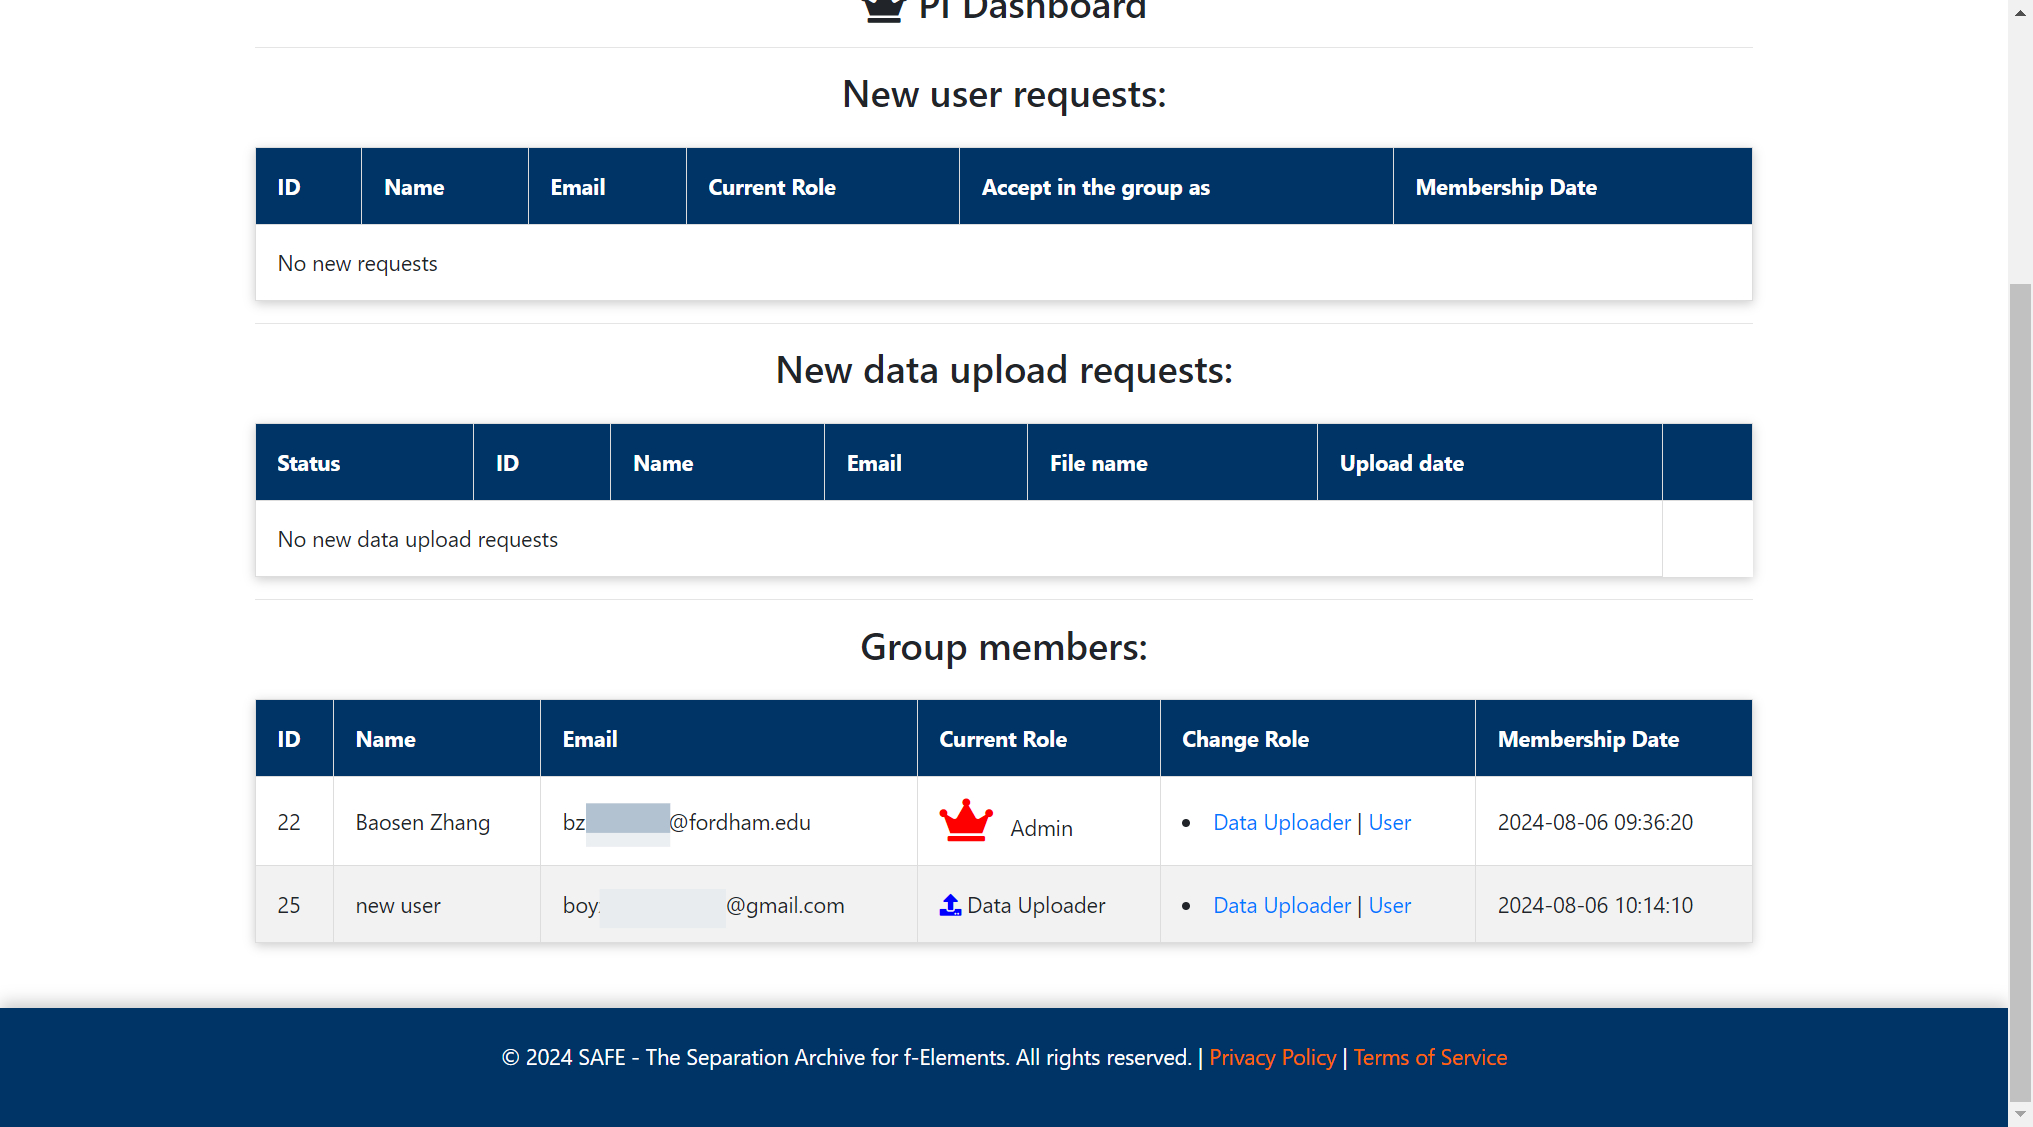Click the gmail.com email cell
Screen dimensions: 2033x1127
coord(729,905)
